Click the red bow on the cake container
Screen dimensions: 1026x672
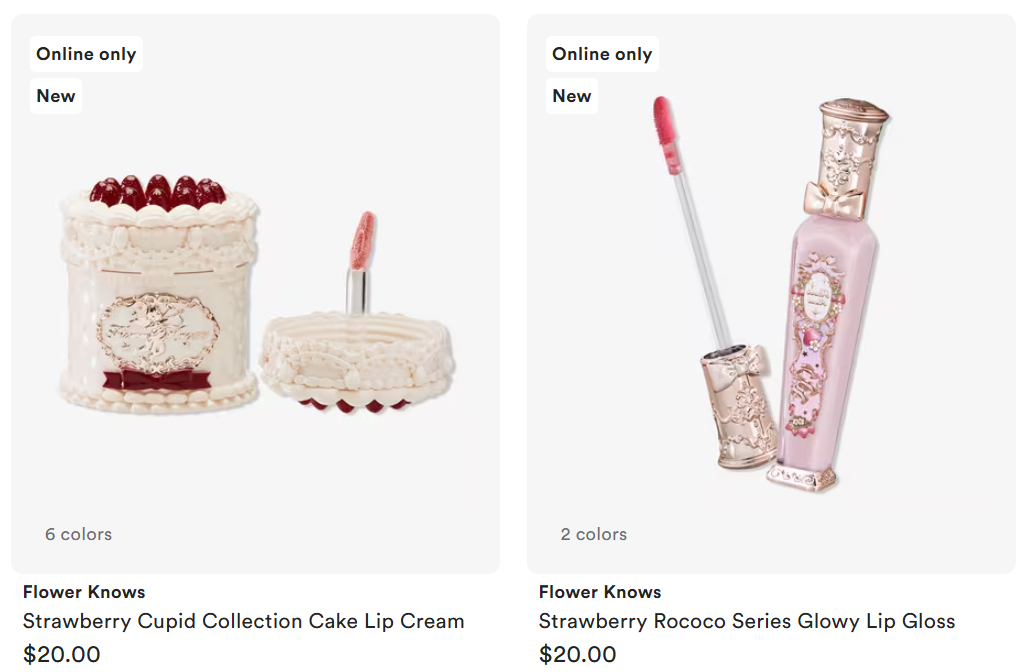tap(156, 380)
